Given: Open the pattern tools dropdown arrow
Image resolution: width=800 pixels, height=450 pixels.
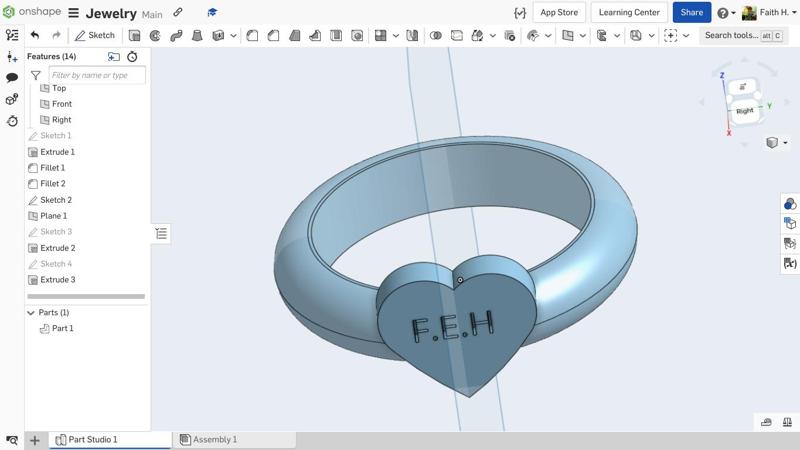Looking at the screenshot, I should click(x=395, y=36).
